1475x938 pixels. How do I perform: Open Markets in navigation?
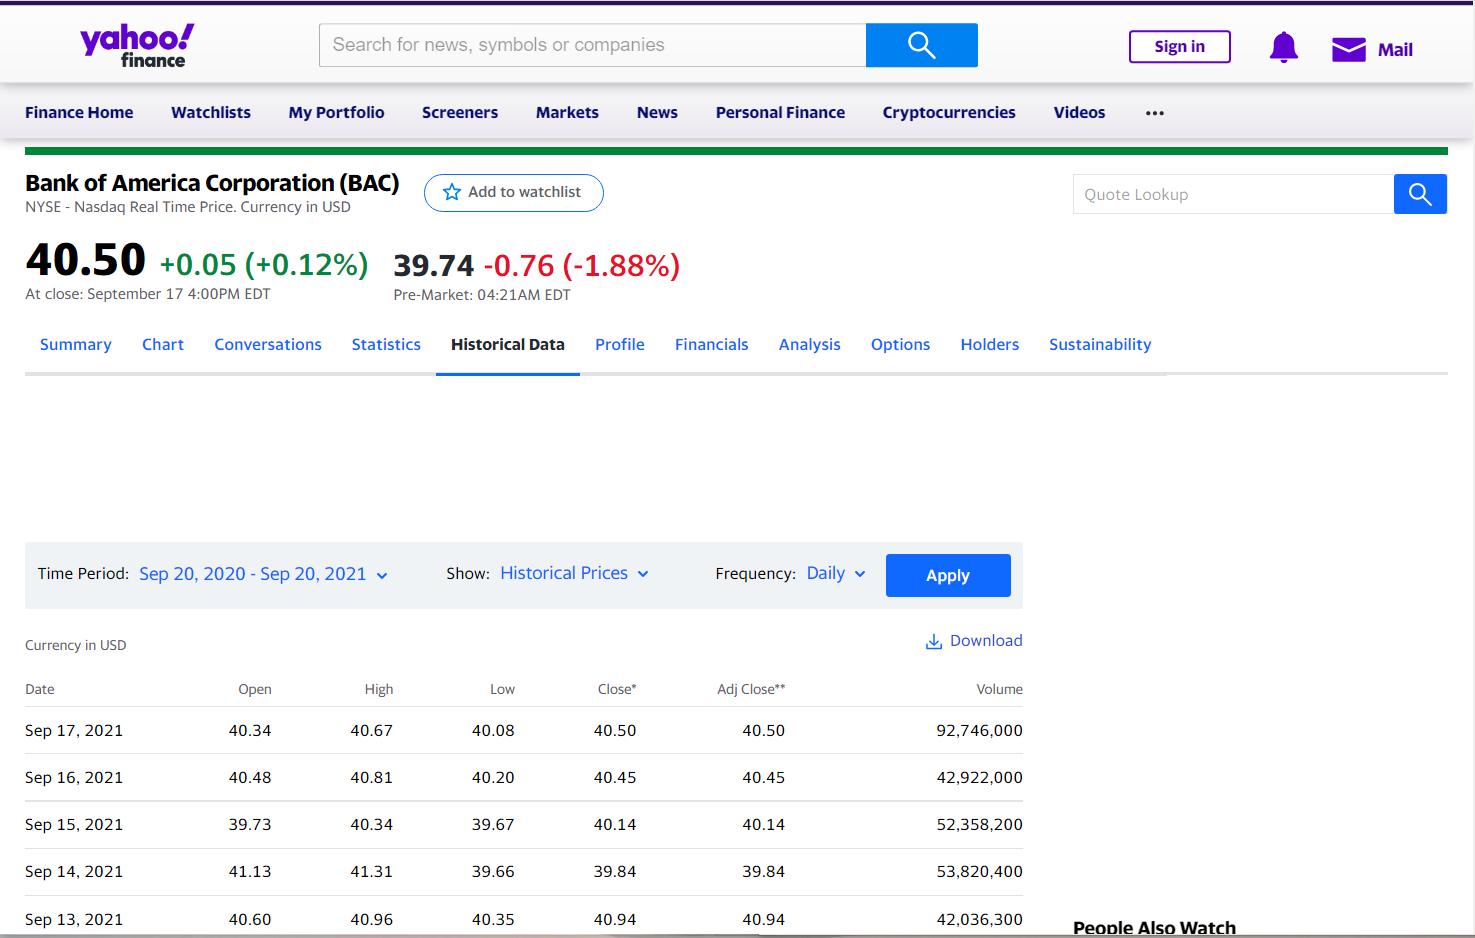[567, 113]
